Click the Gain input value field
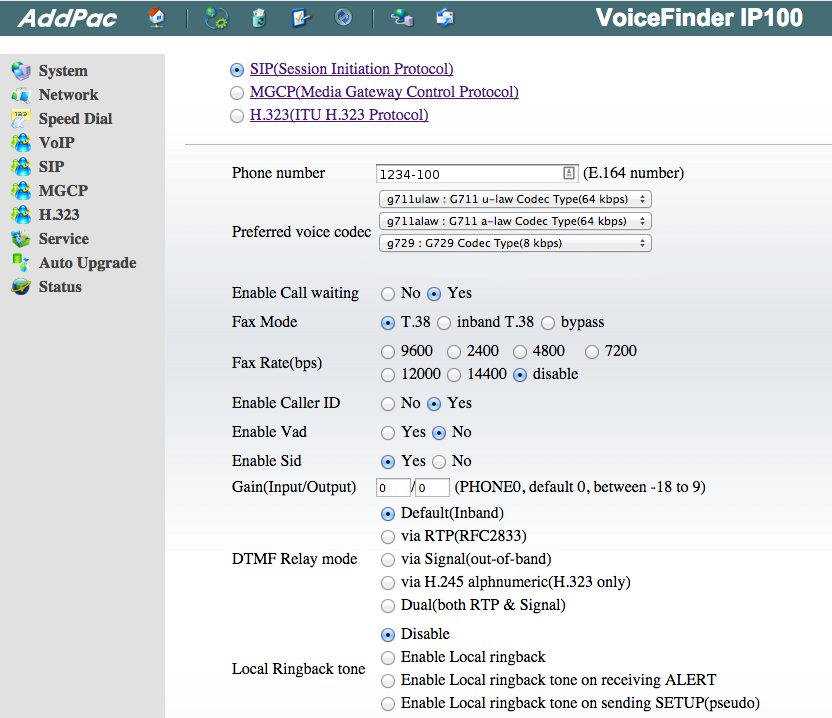832x718 pixels. pos(393,488)
